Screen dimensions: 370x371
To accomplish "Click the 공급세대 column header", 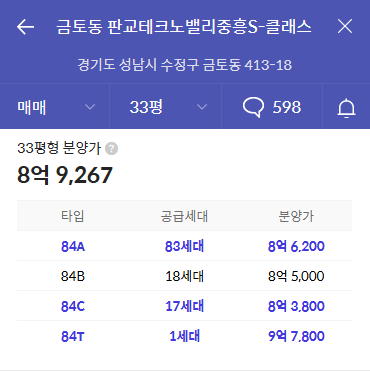I will tap(184, 216).
